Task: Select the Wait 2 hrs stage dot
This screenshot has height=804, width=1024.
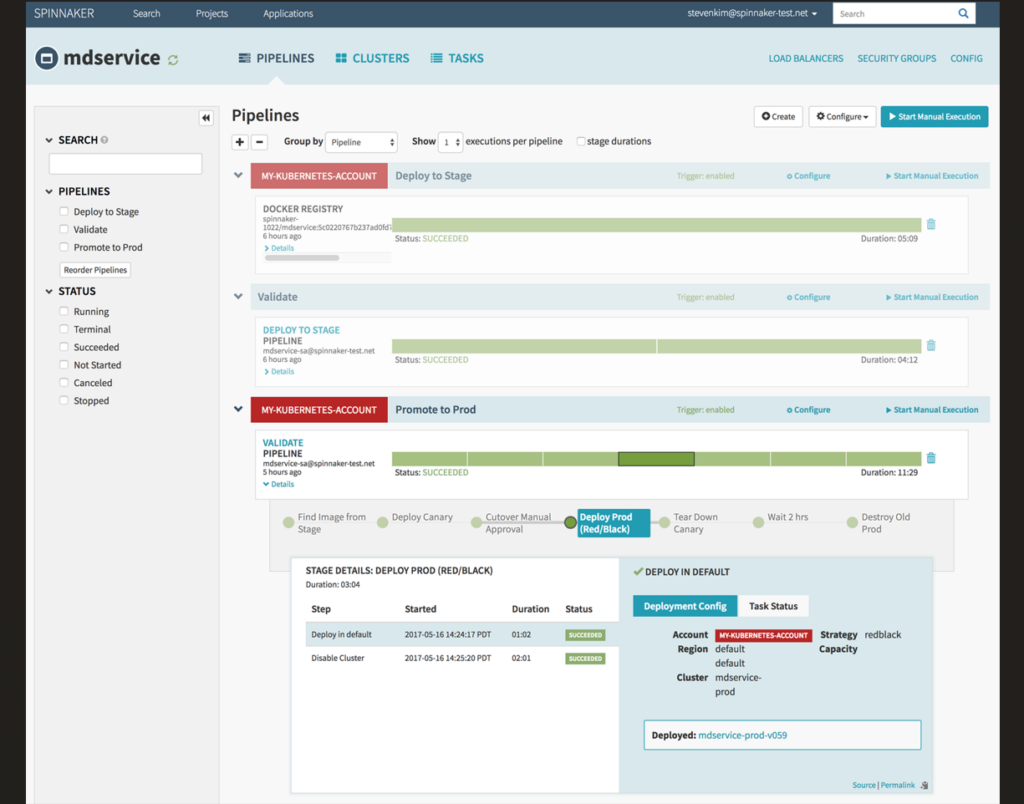Action: point(758,523)
